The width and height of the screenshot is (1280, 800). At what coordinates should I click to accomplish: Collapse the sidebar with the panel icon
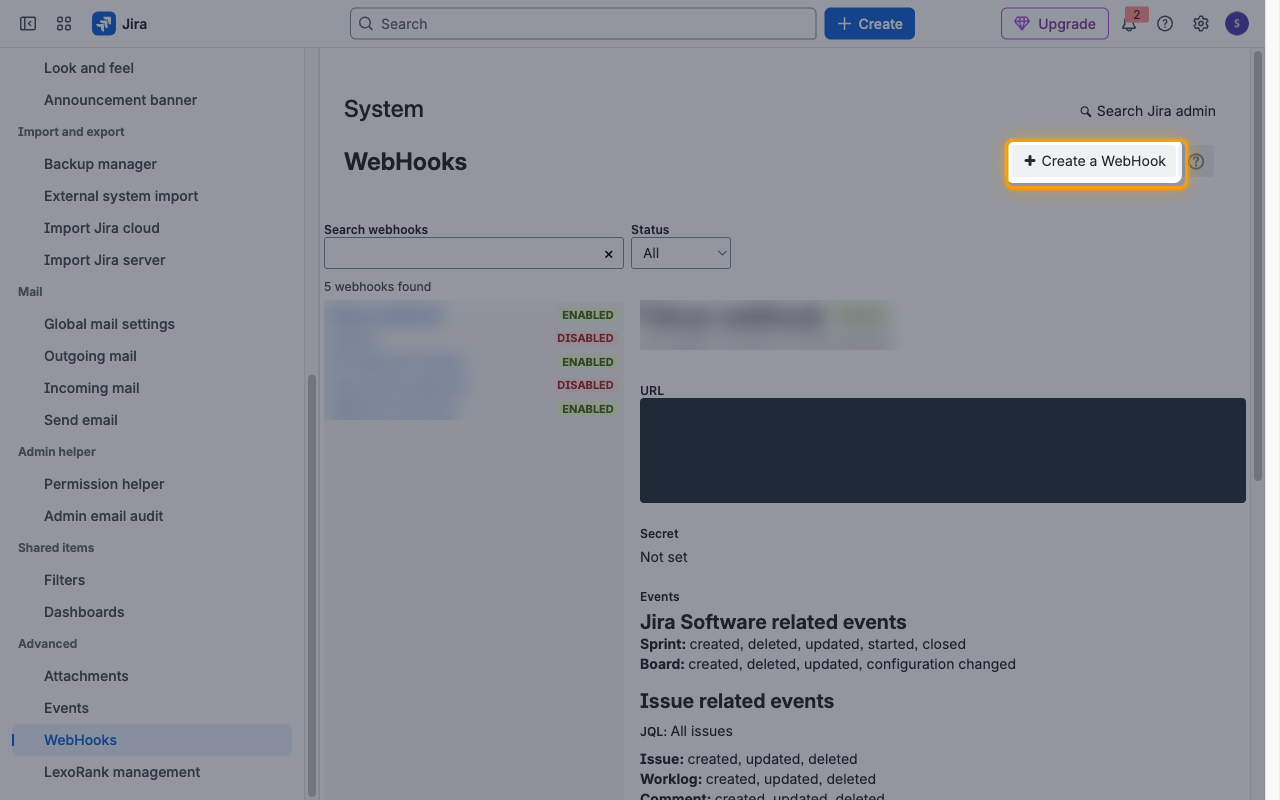(28, 24)
